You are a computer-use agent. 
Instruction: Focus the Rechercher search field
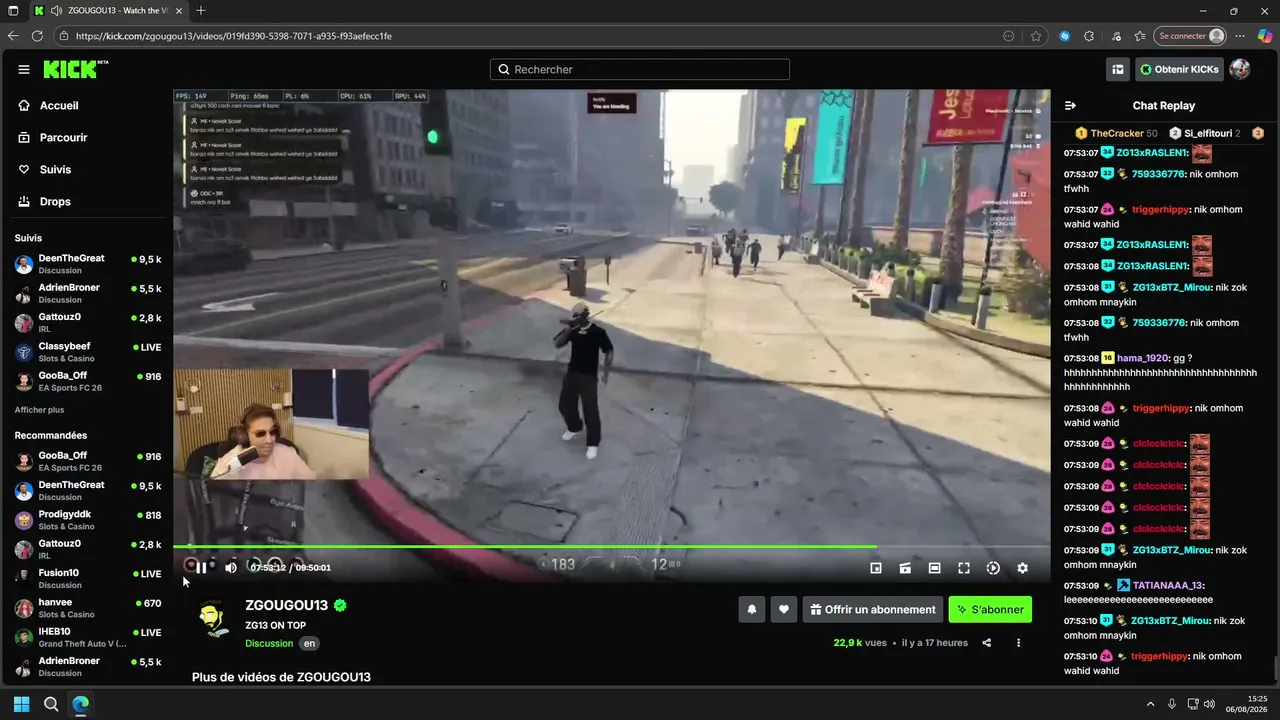640,70
